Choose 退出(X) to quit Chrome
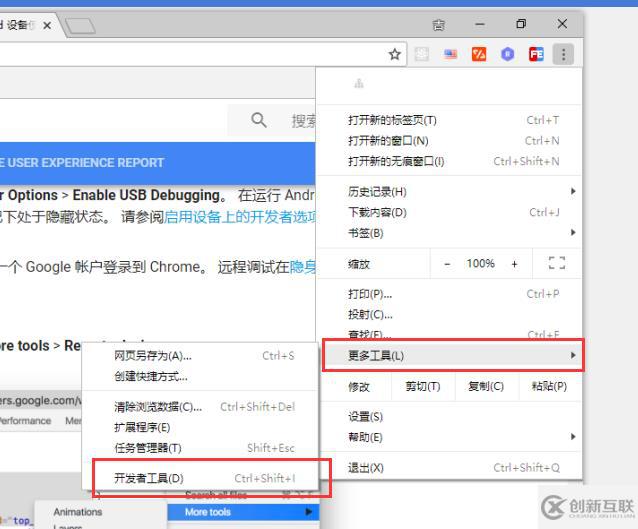Screen dimensions: 638x529 click(449, 468)
